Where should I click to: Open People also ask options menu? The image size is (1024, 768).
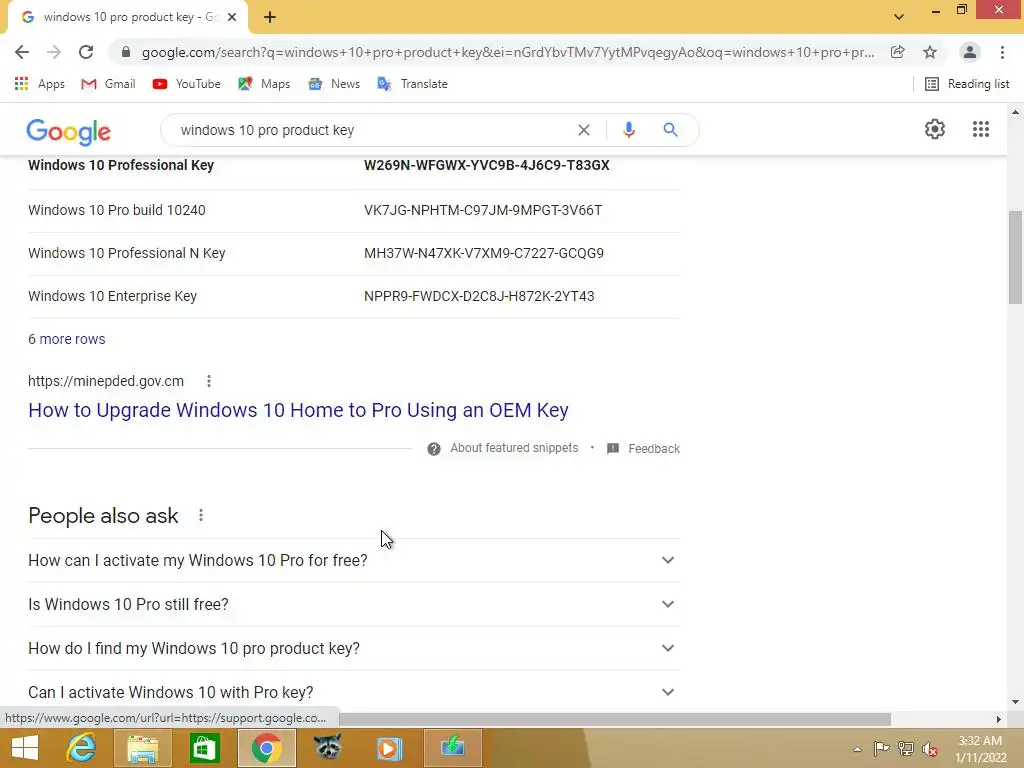coord(201,515)
